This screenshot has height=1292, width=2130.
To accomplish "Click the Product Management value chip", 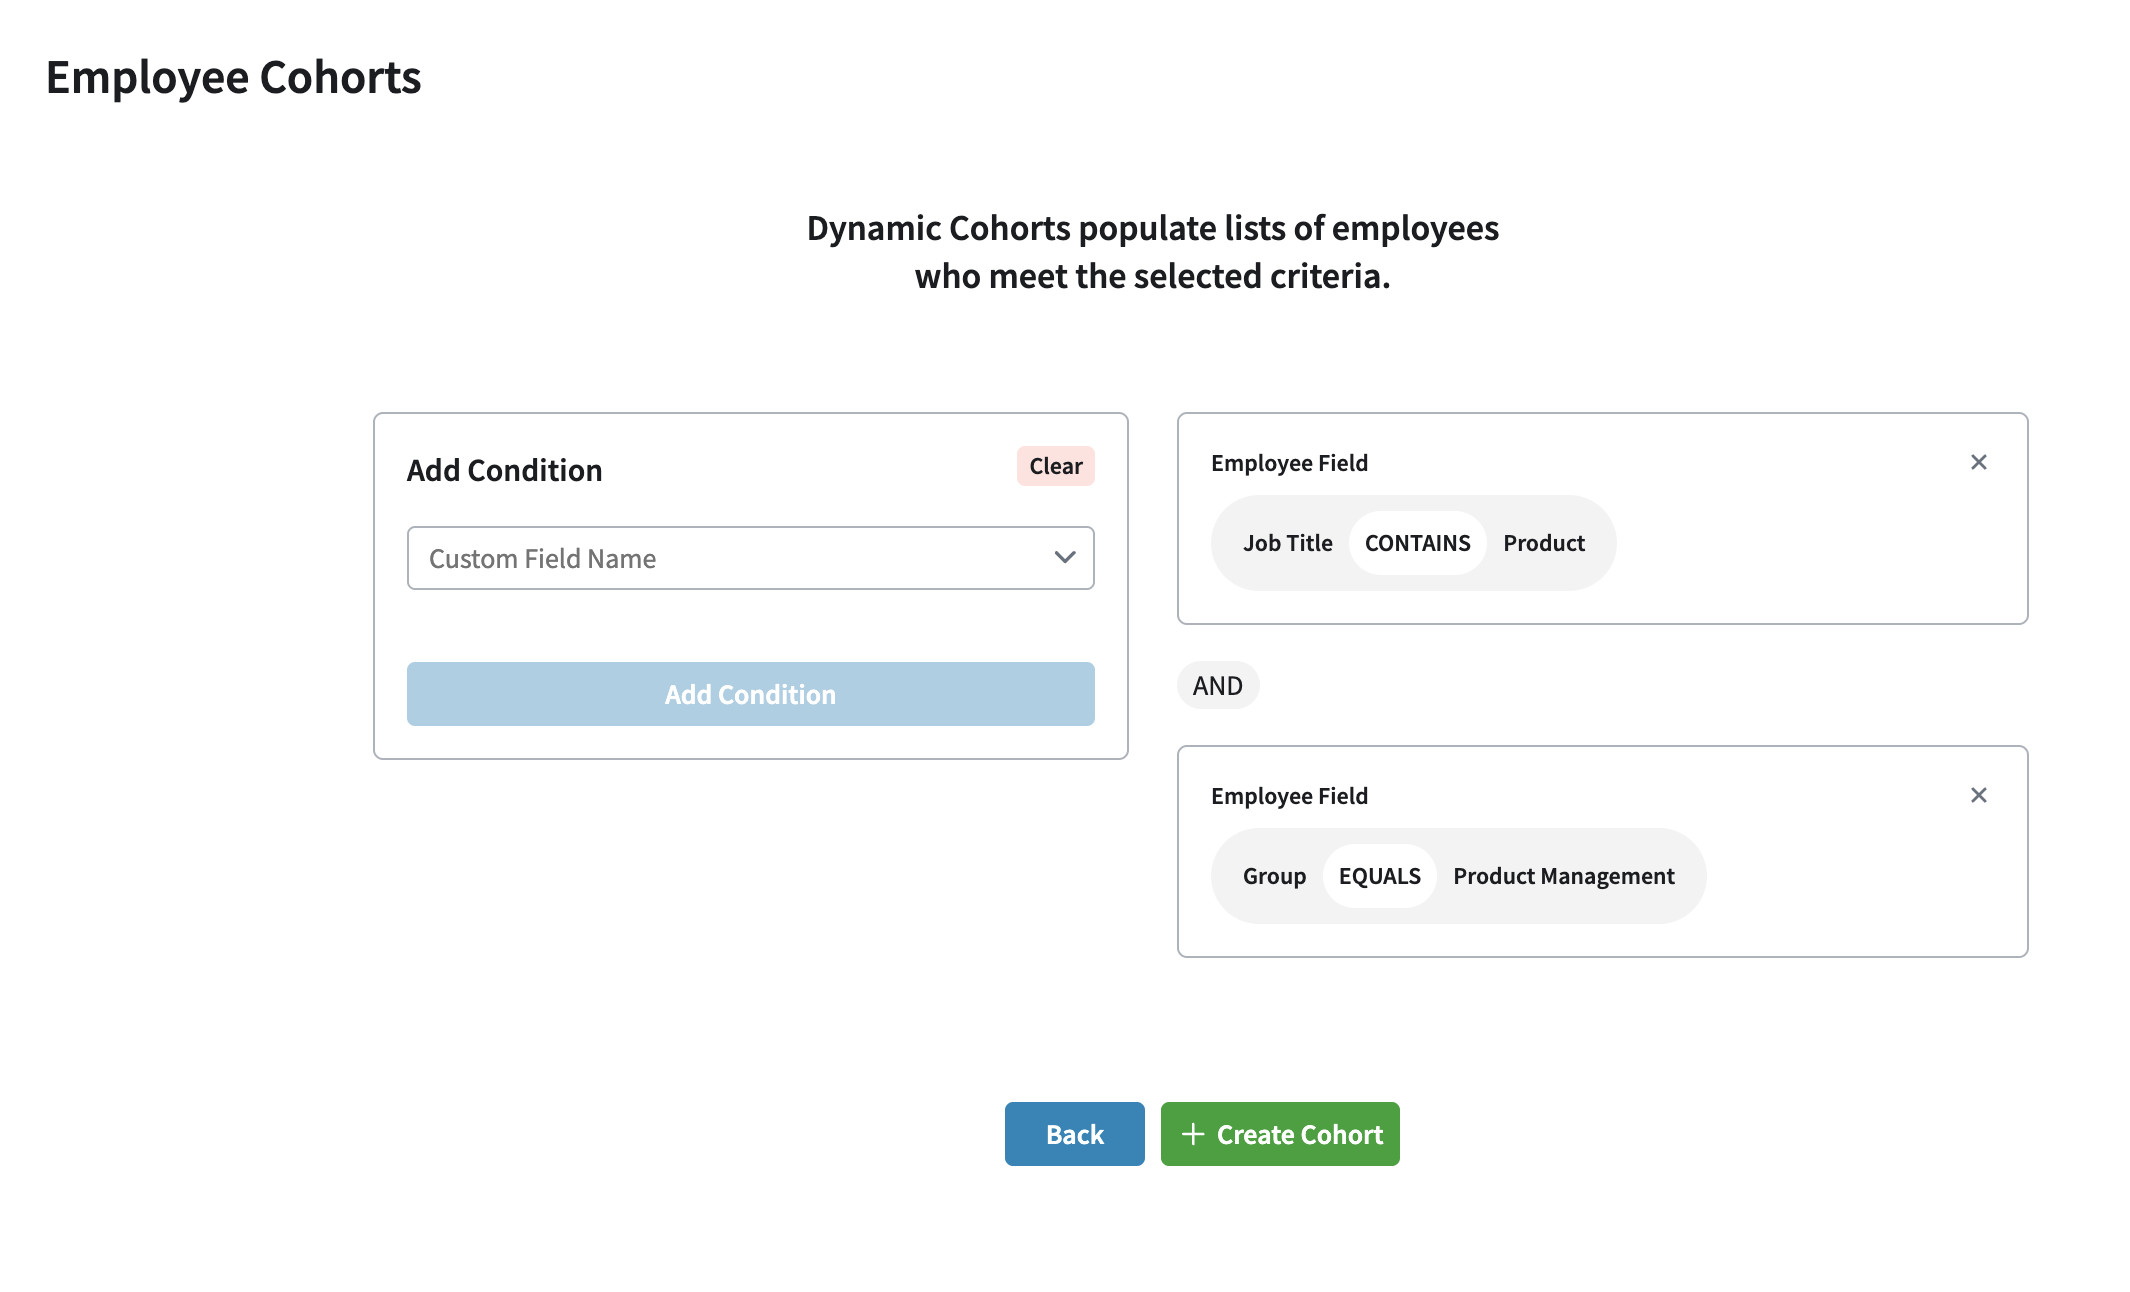I will (1563, 876).
